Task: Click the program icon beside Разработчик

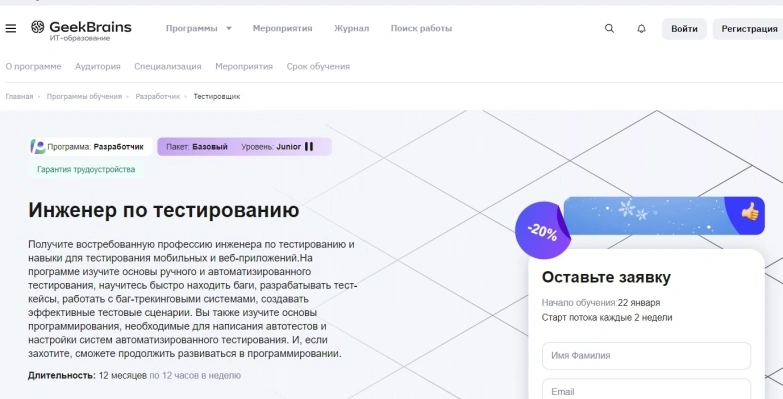Action: (x=38, y=146)
